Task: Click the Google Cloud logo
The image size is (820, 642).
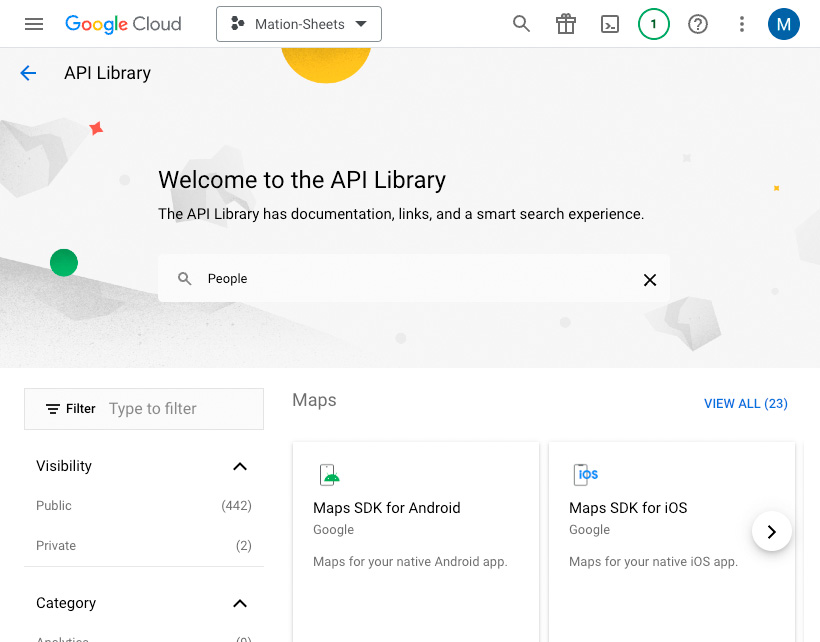Action: 123,24
